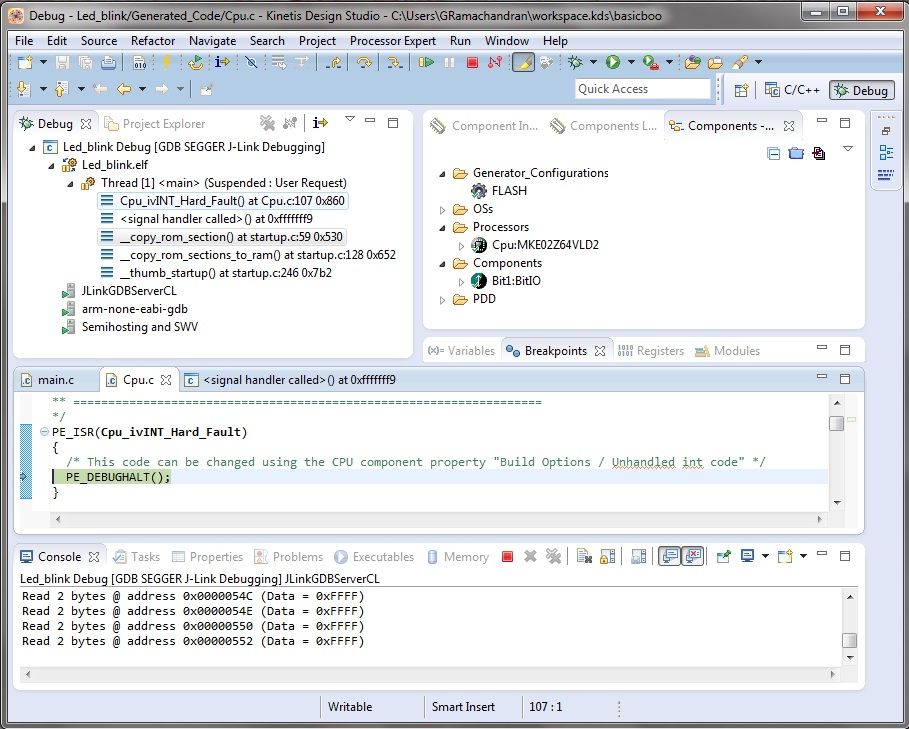The height and width of the screenshot is (729, 909).
Task: Select __thumb_startup() stack frame
Action: point(216,273)
